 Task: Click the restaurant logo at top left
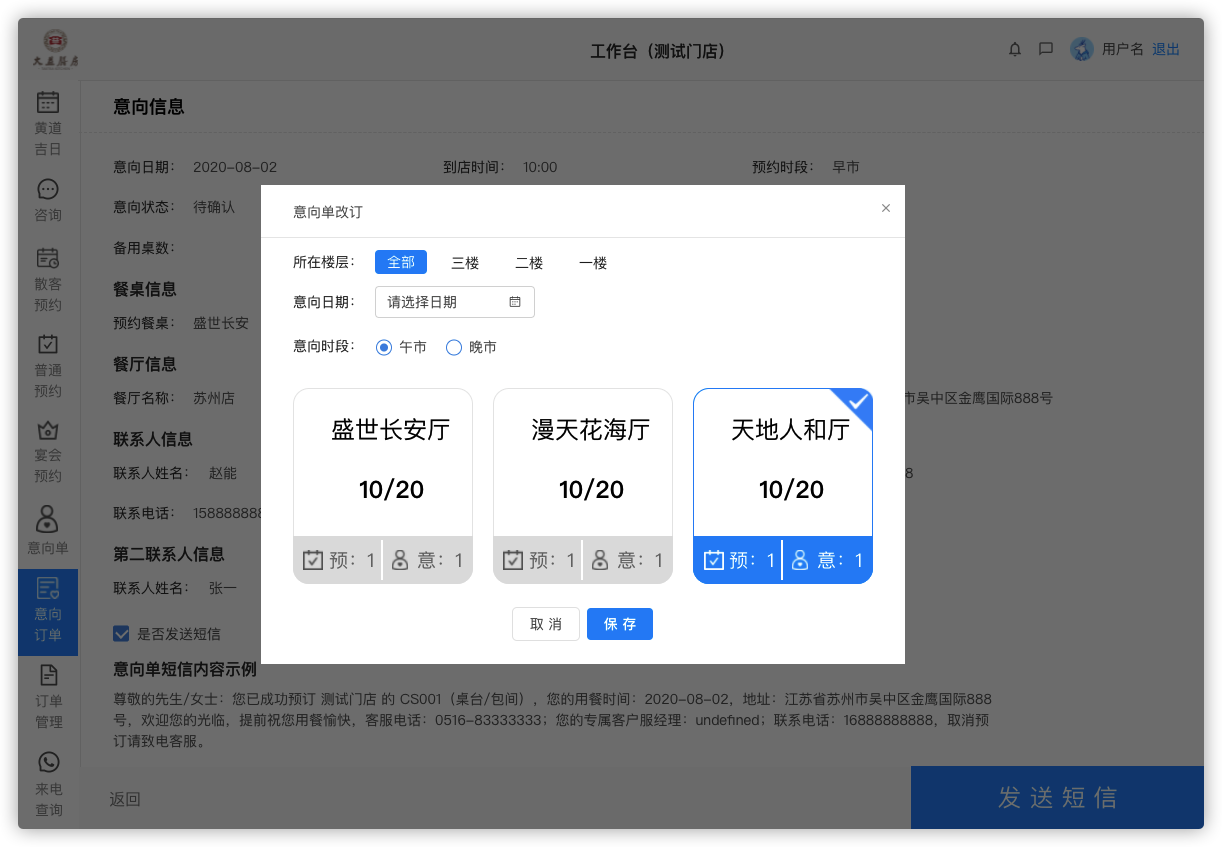(54, 49)
